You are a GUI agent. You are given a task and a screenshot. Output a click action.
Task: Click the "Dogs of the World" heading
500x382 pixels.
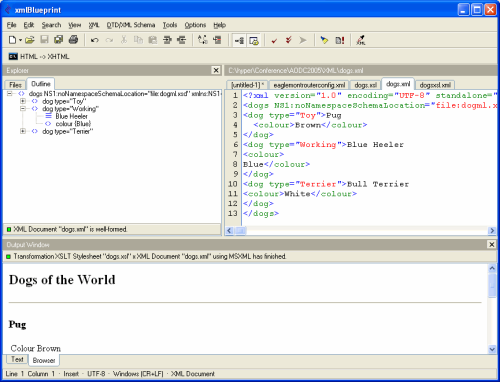click(62, 280)
